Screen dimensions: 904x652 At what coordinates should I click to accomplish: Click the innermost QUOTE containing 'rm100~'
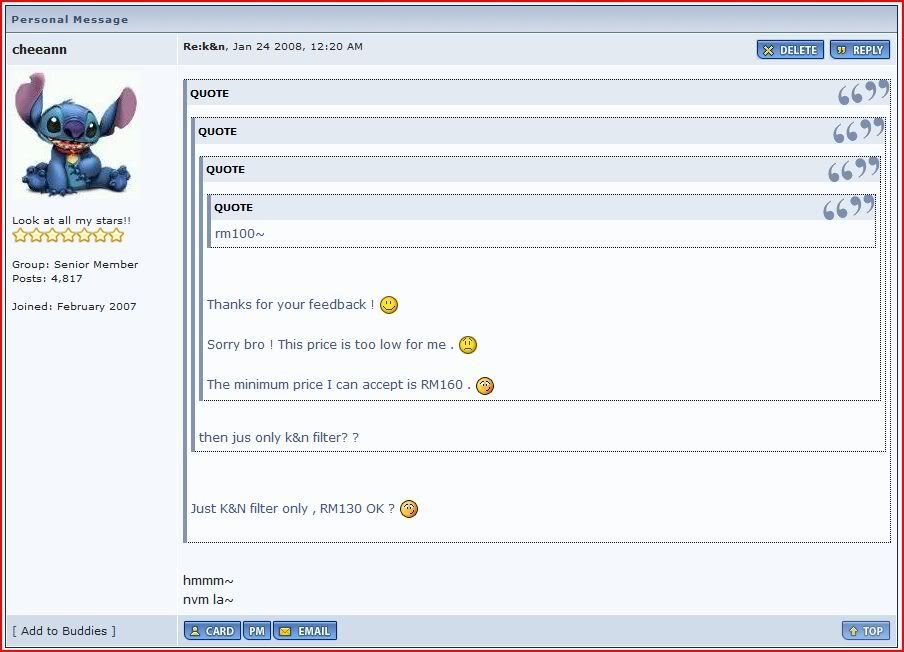pos(232,207)
